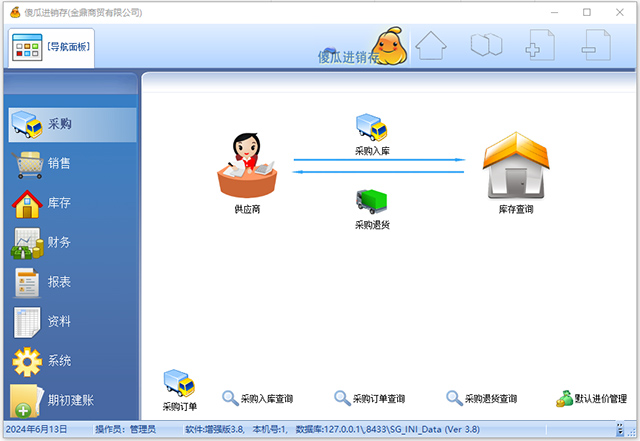Click the app icon in title bar

point(15,12)
